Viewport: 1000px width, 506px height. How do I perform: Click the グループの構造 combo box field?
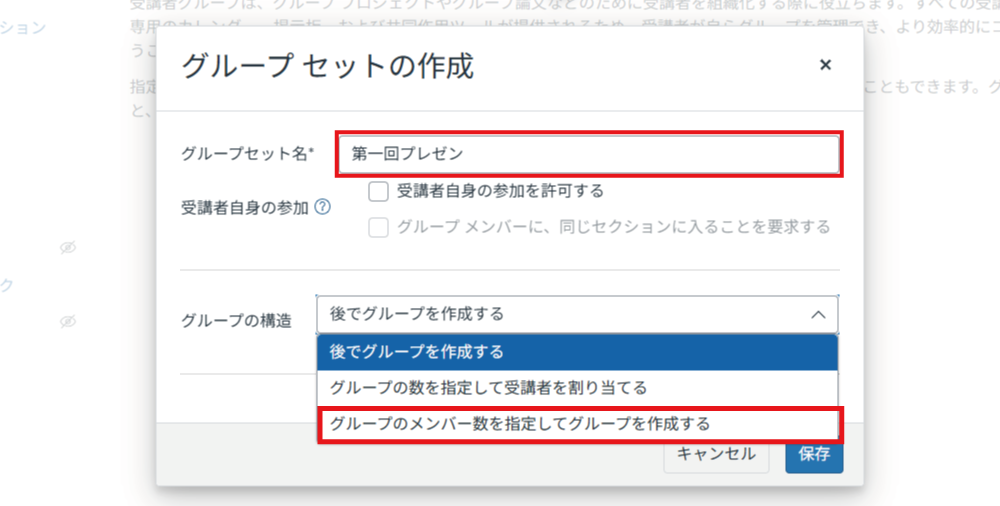pos(560,314)
